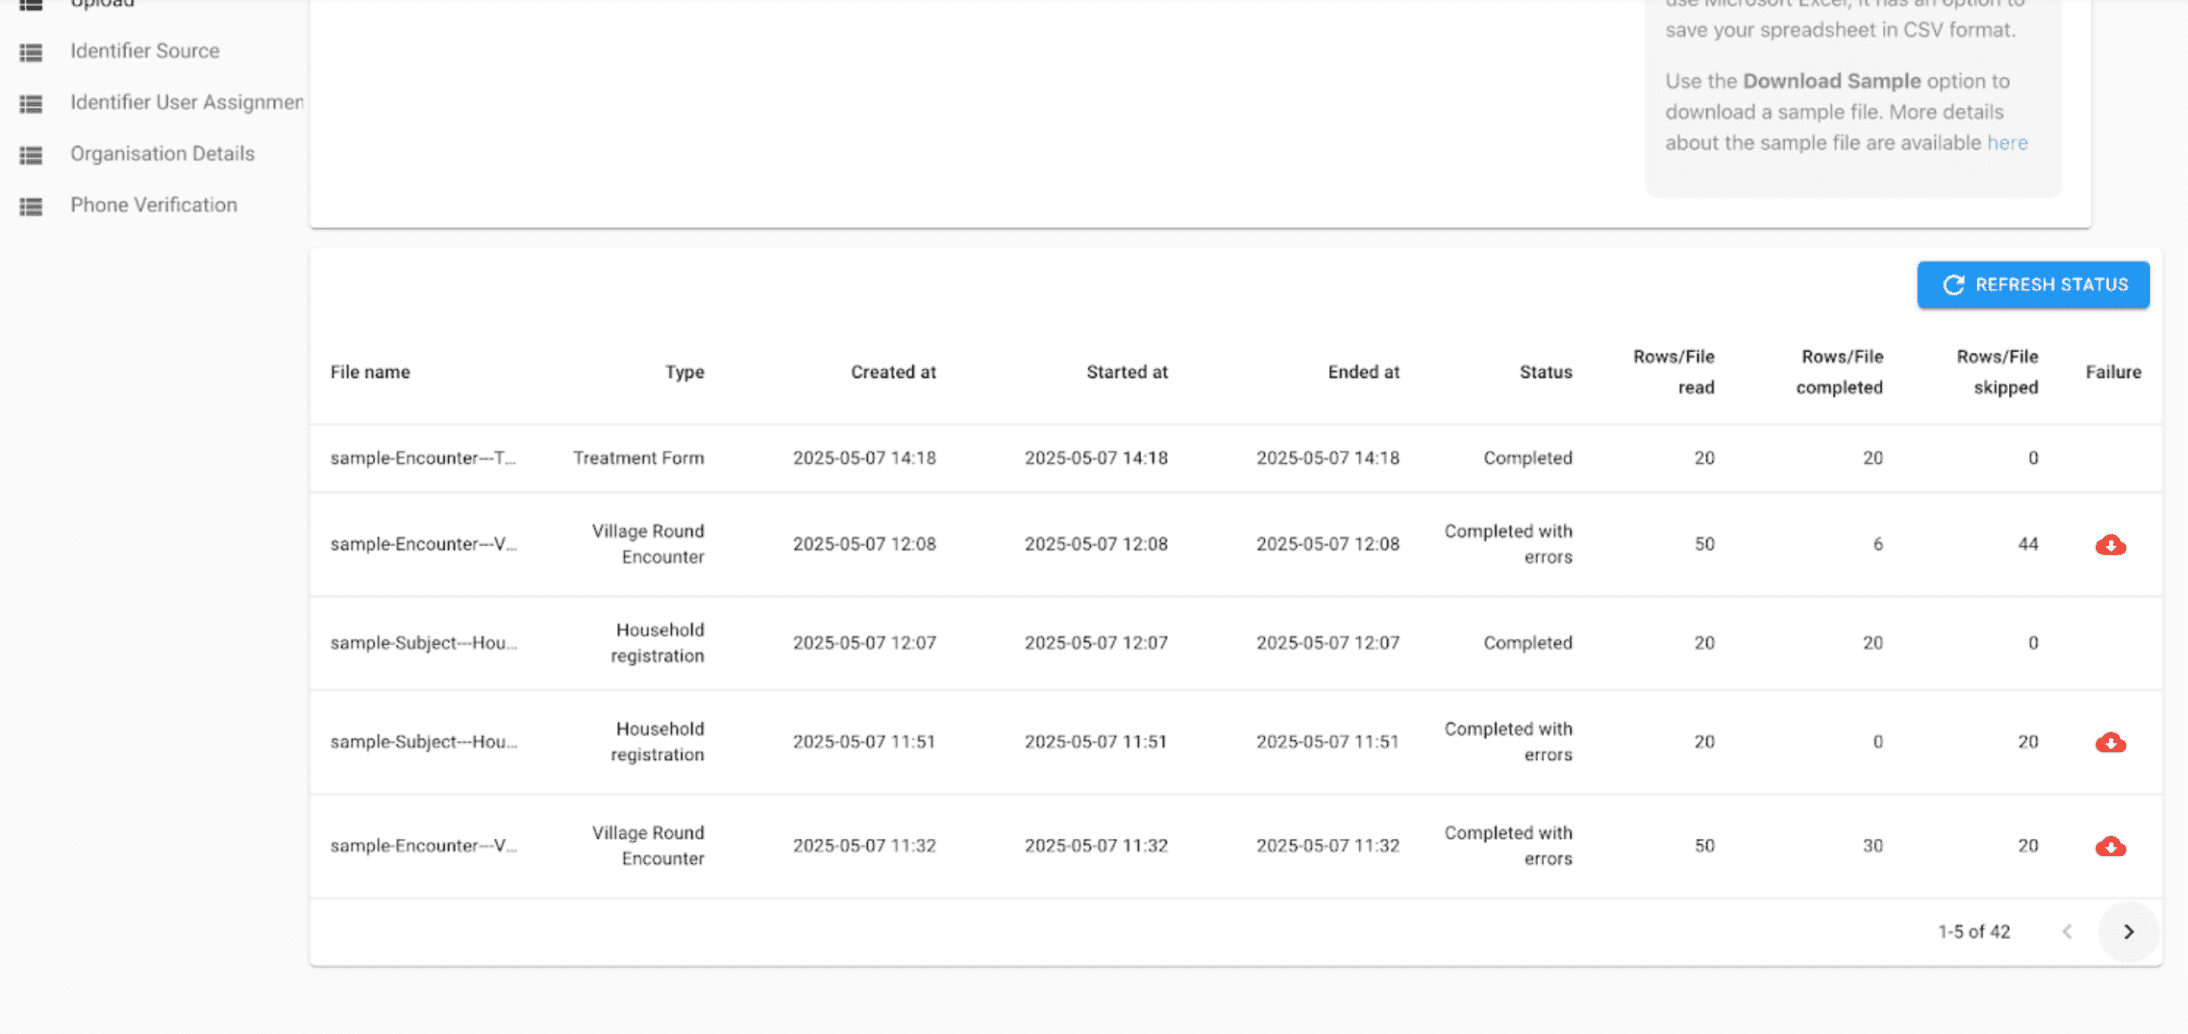This screenshot has width=2188, height=1034.
Task: Click the Refresh Status button
Action: click(x=2033, y=285)
